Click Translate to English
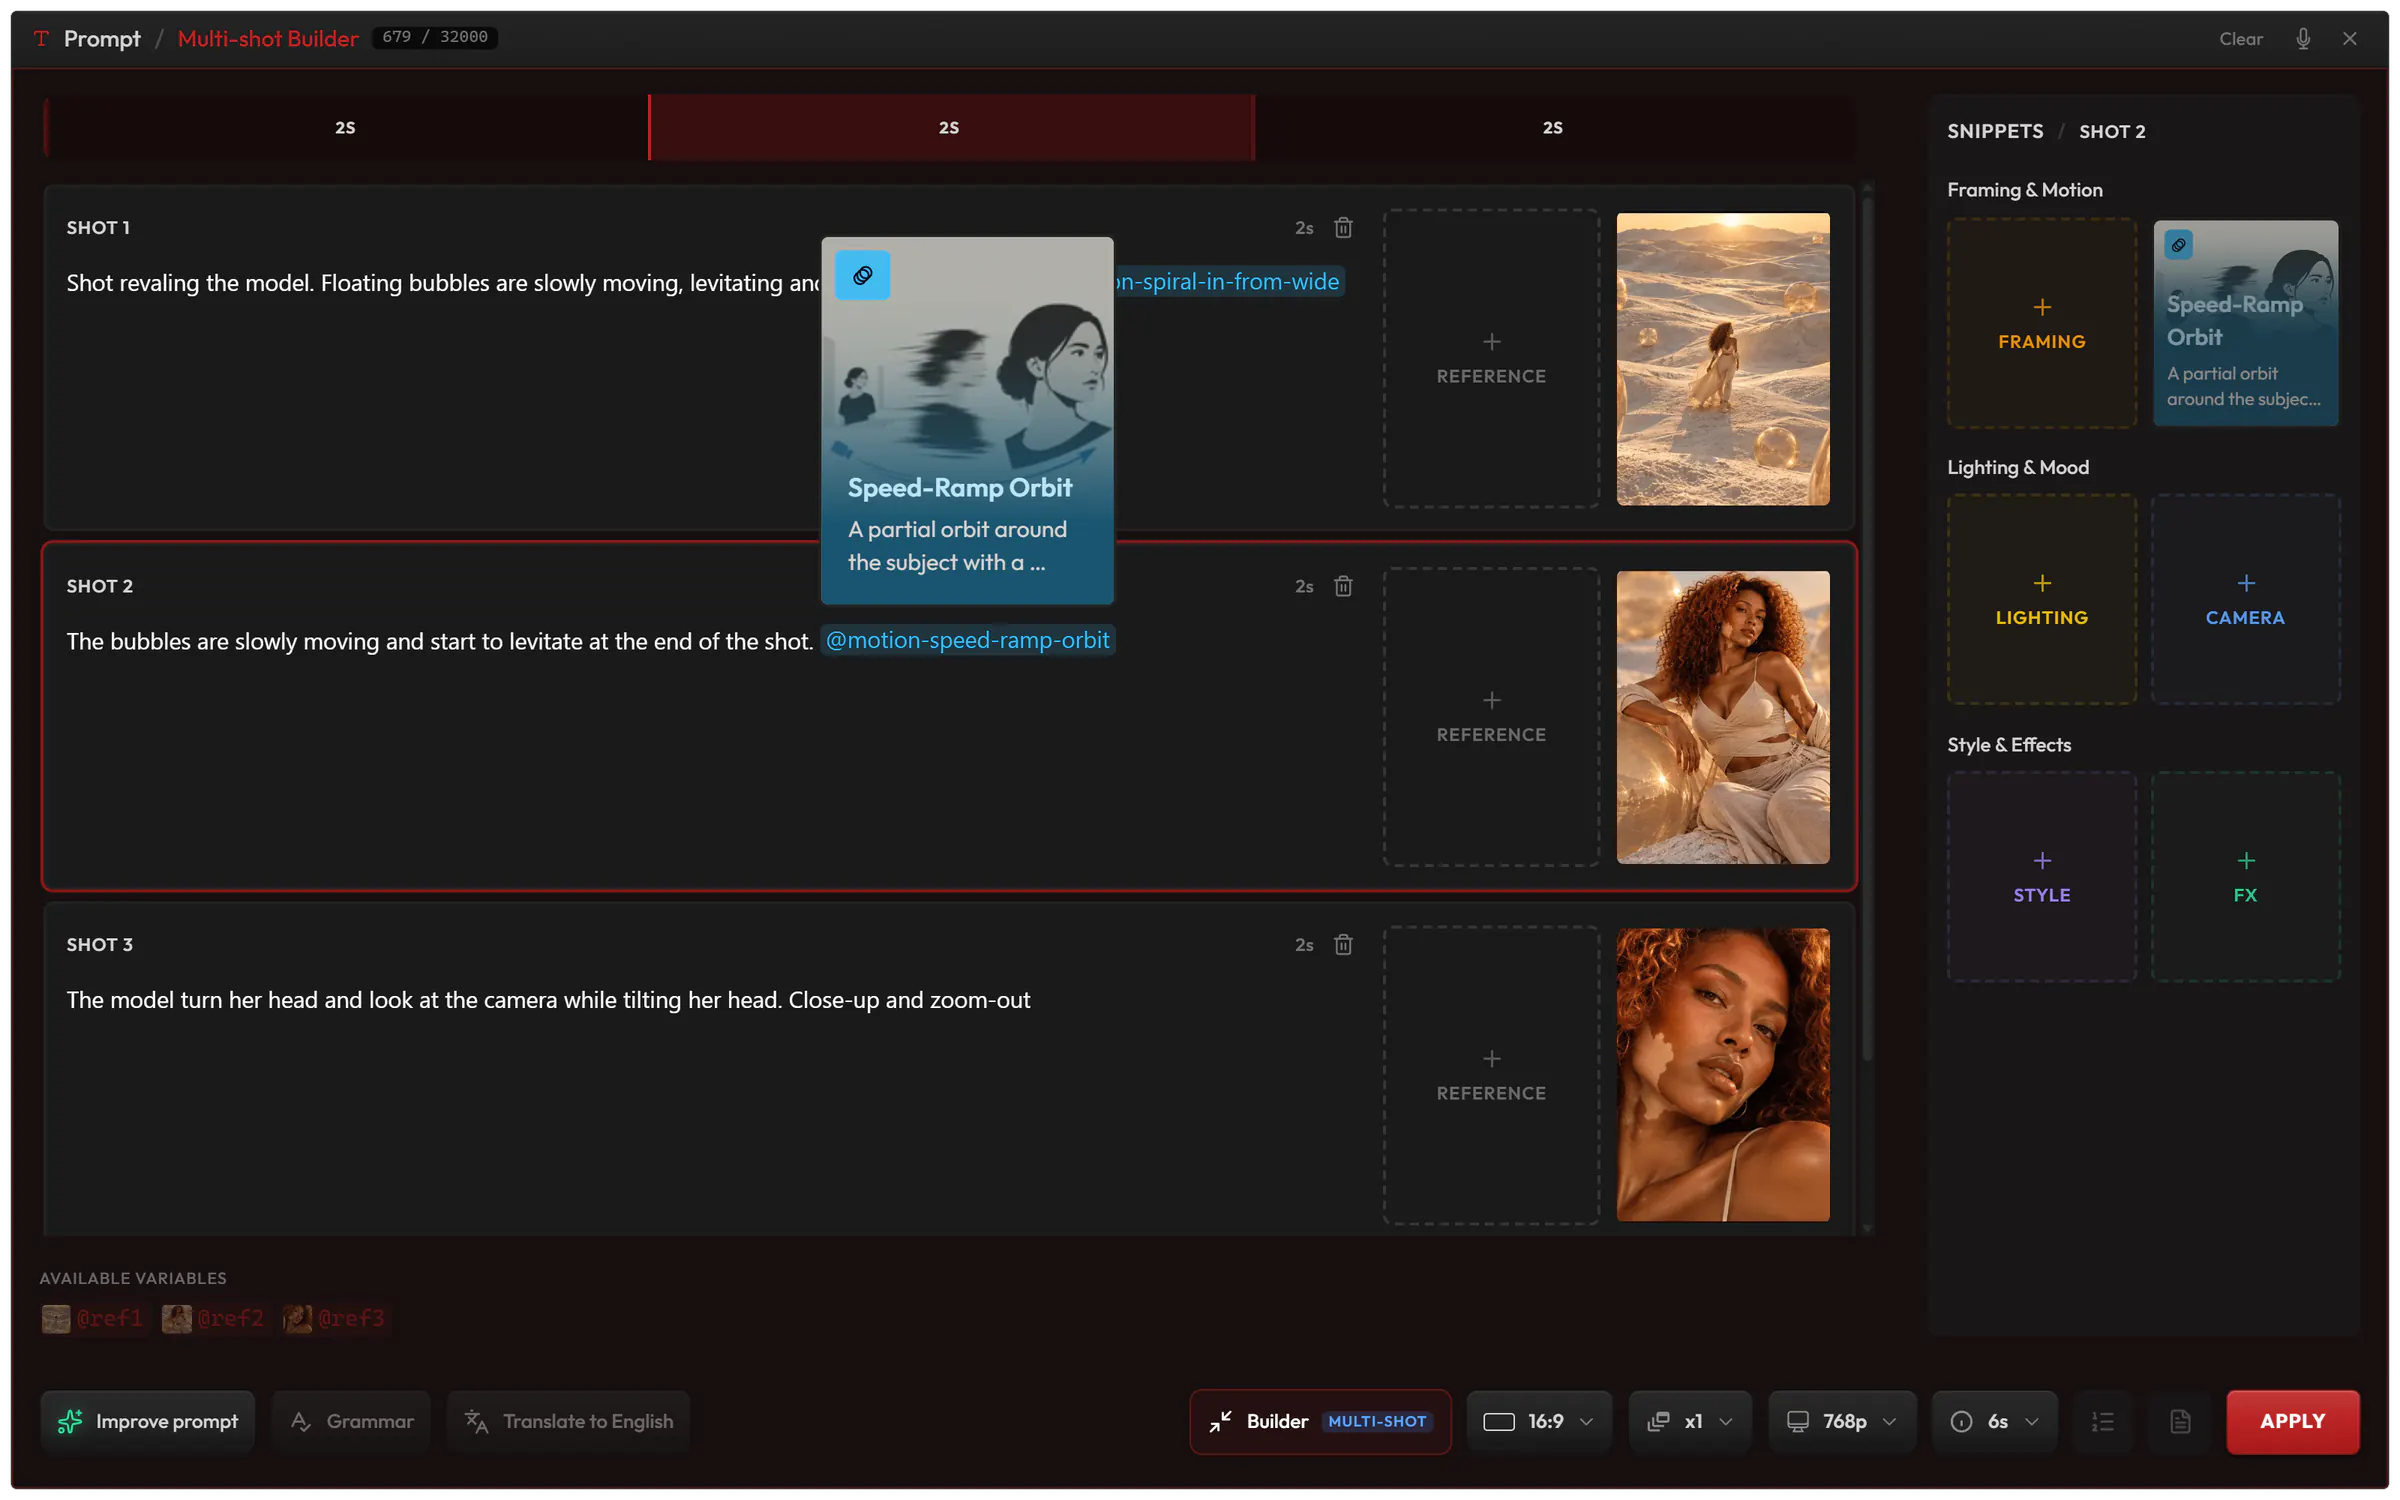The height and width of the screenshot is (1500, 2400). pos(568,1421)
